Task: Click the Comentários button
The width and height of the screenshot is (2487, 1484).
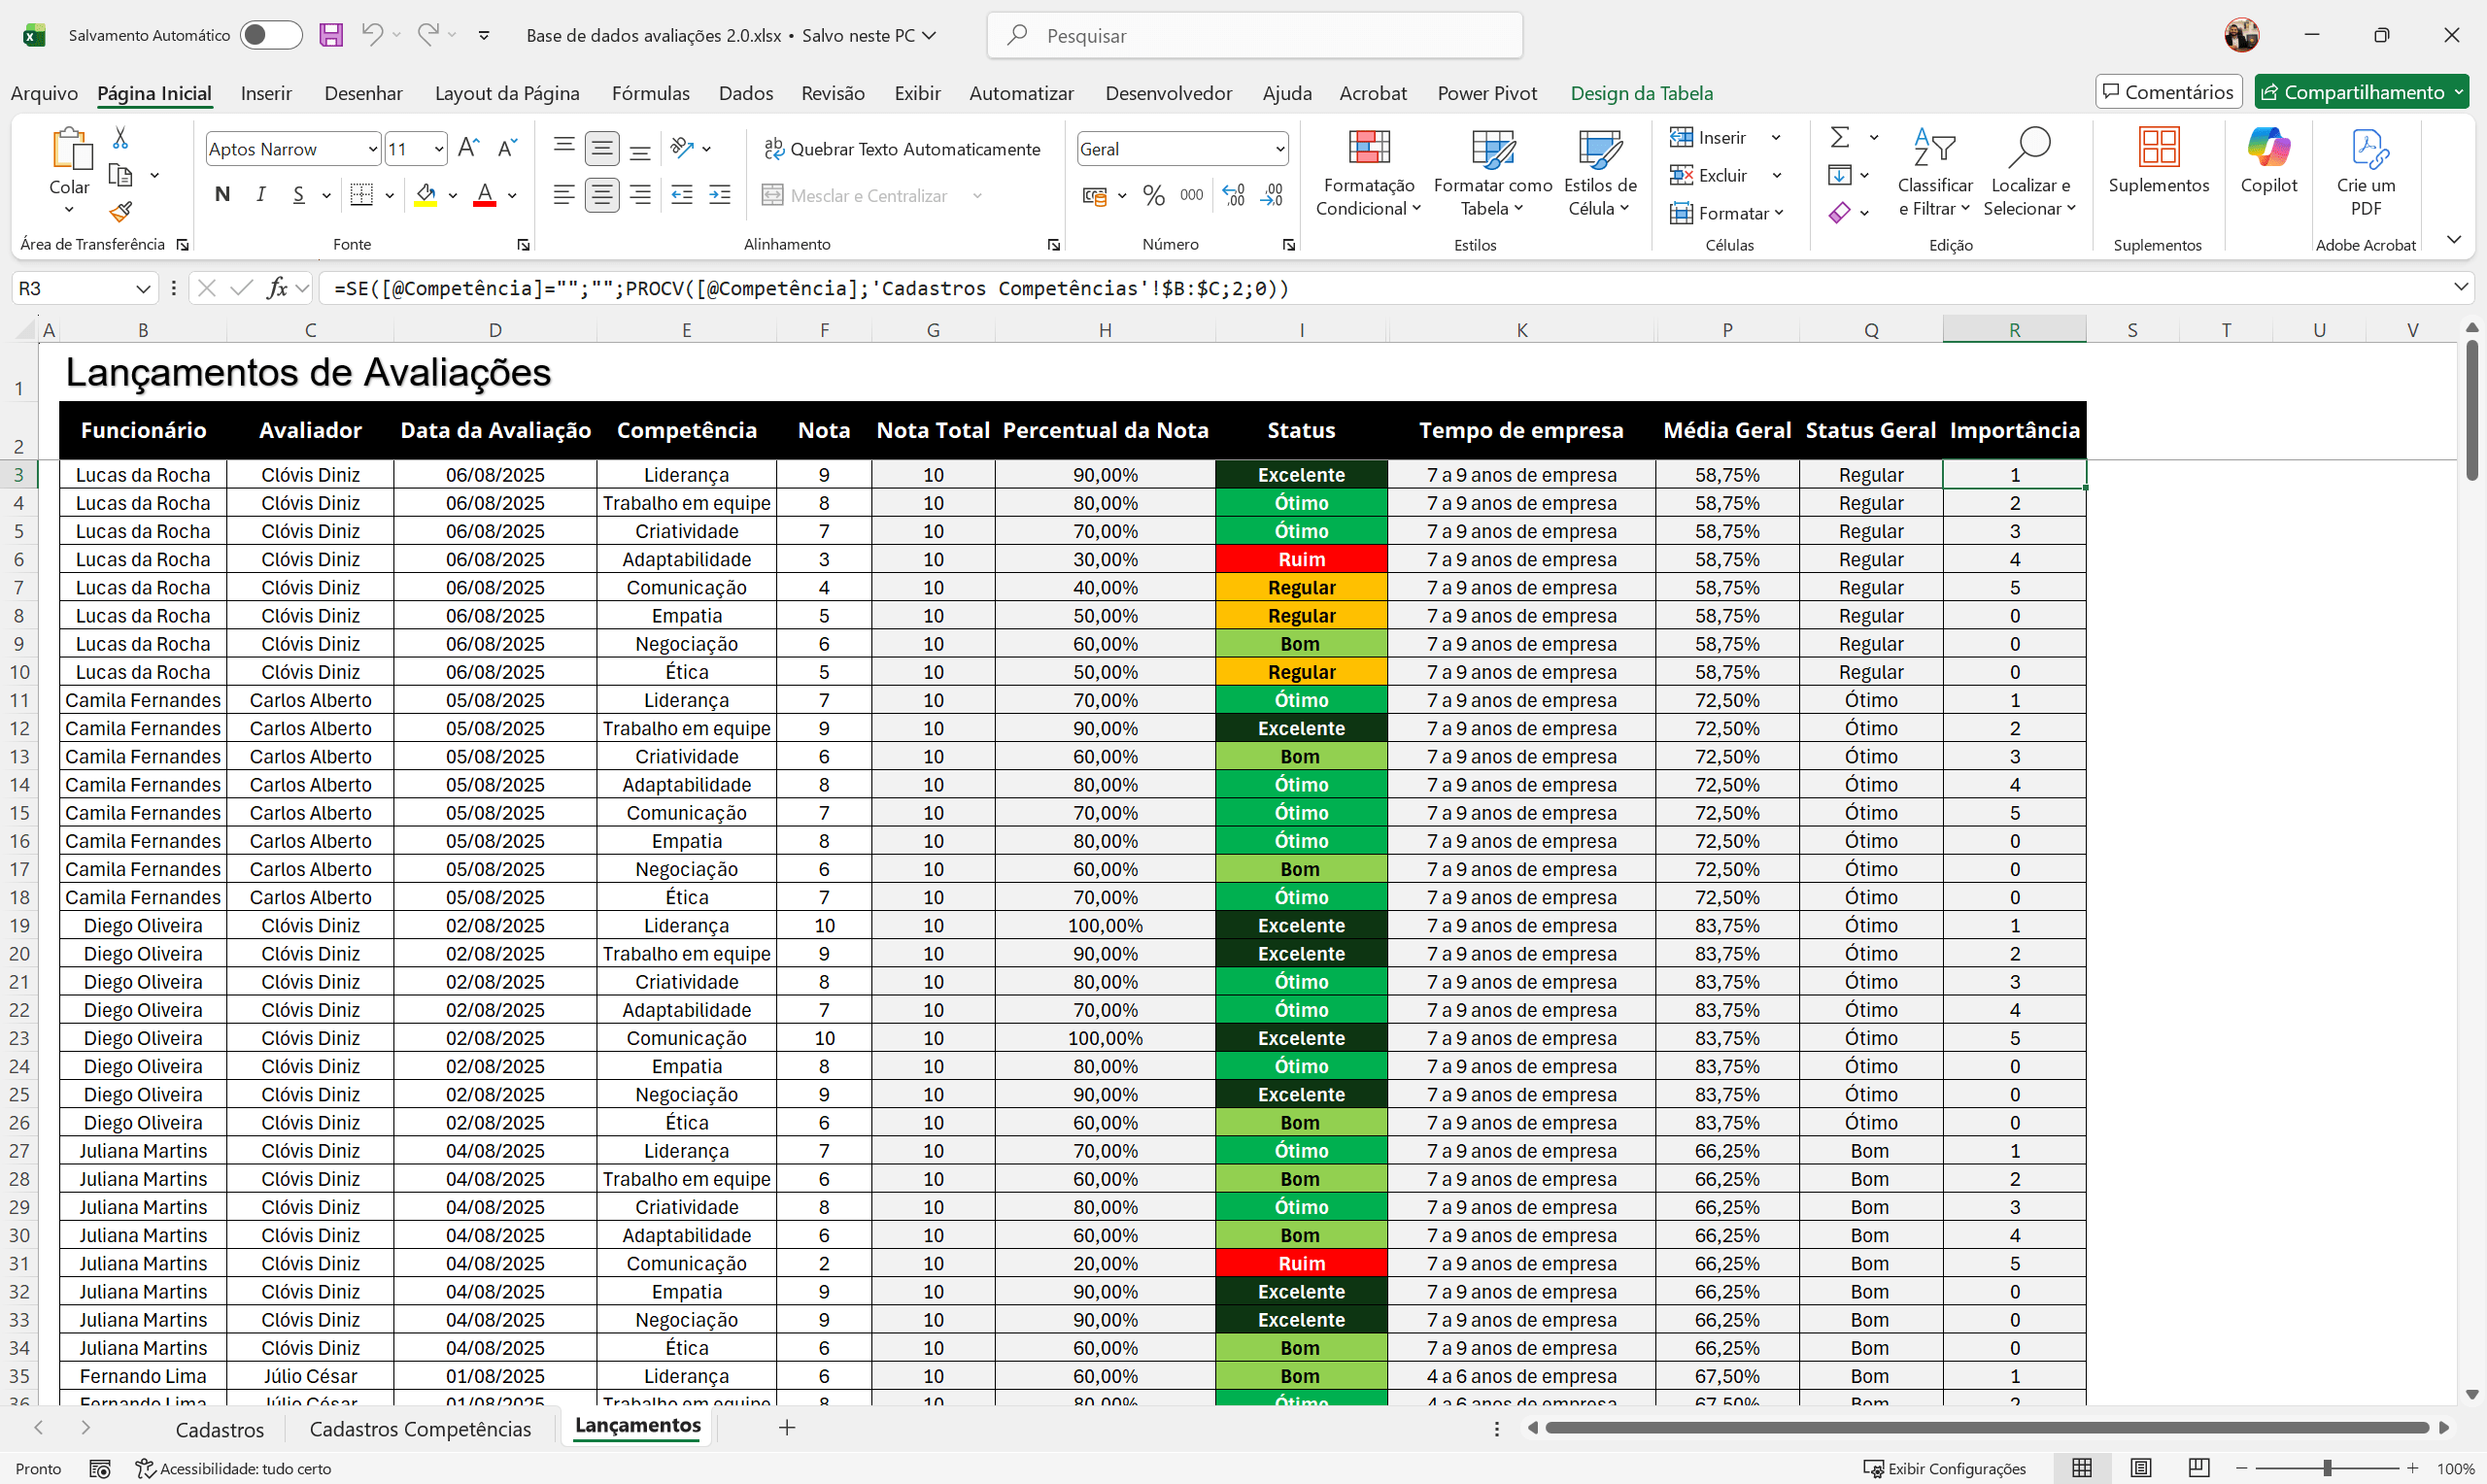Action: point(2167,92)
